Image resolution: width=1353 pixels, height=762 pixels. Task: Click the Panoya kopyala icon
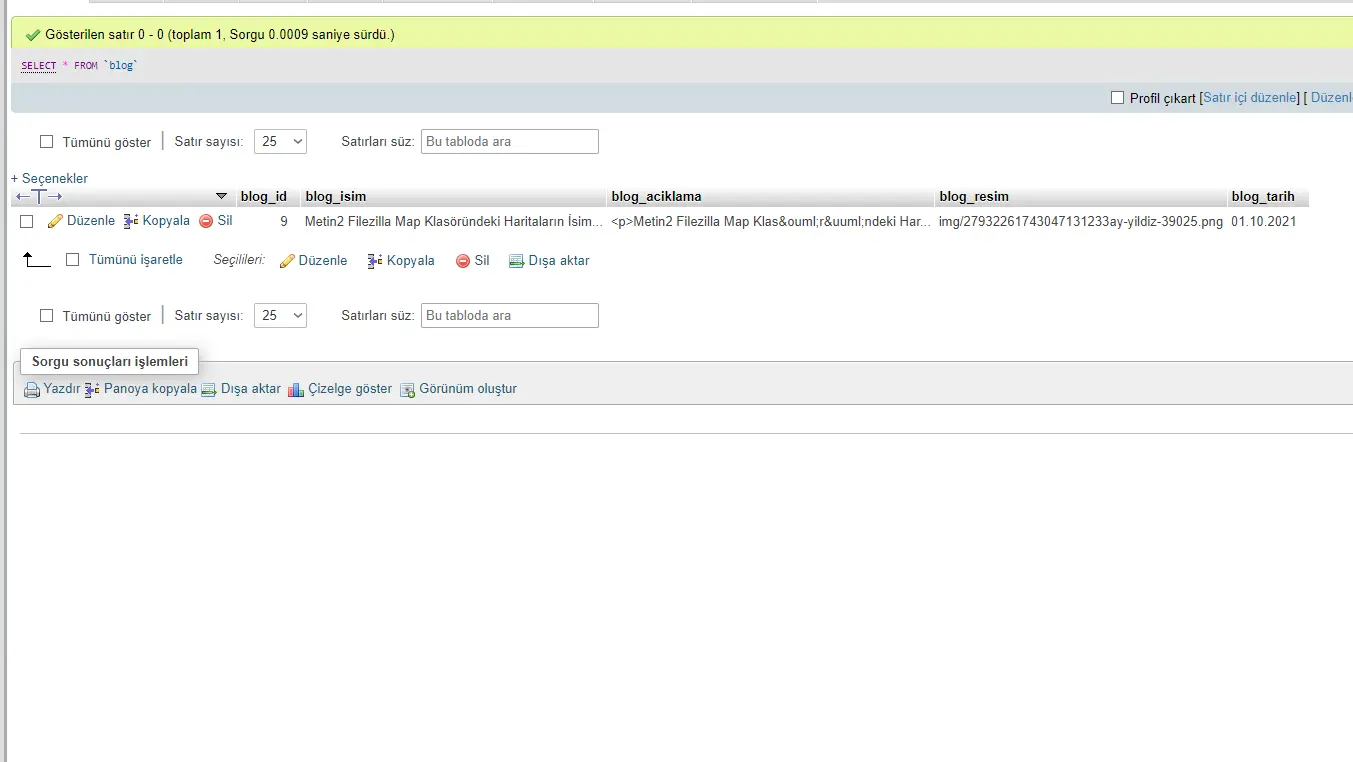(92, 389)
